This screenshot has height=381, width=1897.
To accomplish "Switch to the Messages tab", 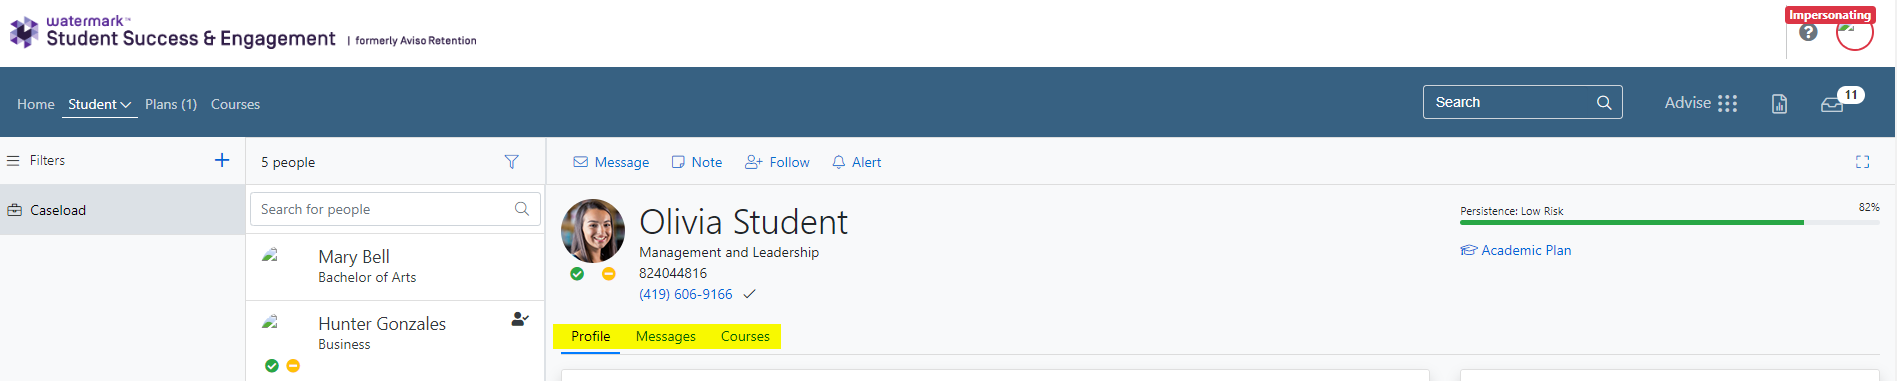I will (x=666, y=336).
